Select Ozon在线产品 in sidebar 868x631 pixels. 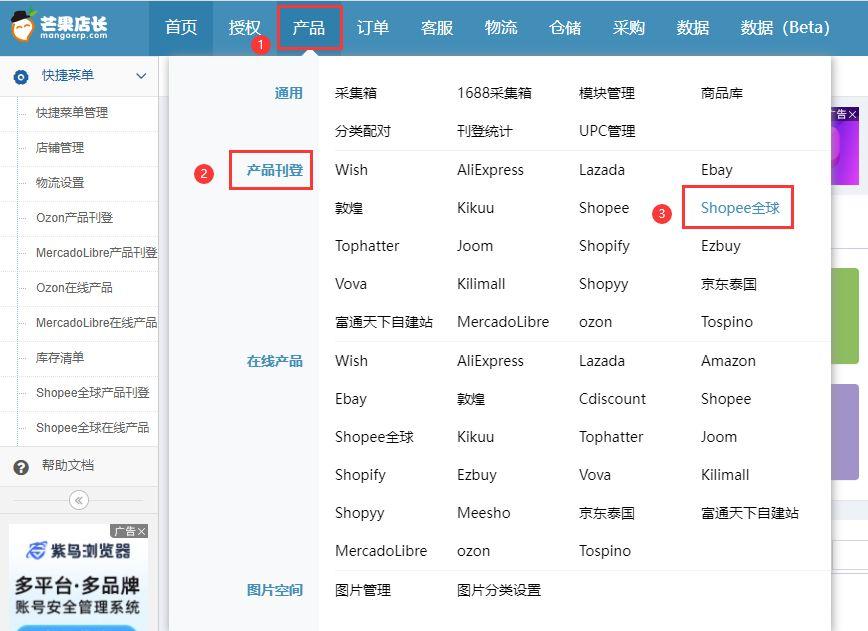point(74,288)
